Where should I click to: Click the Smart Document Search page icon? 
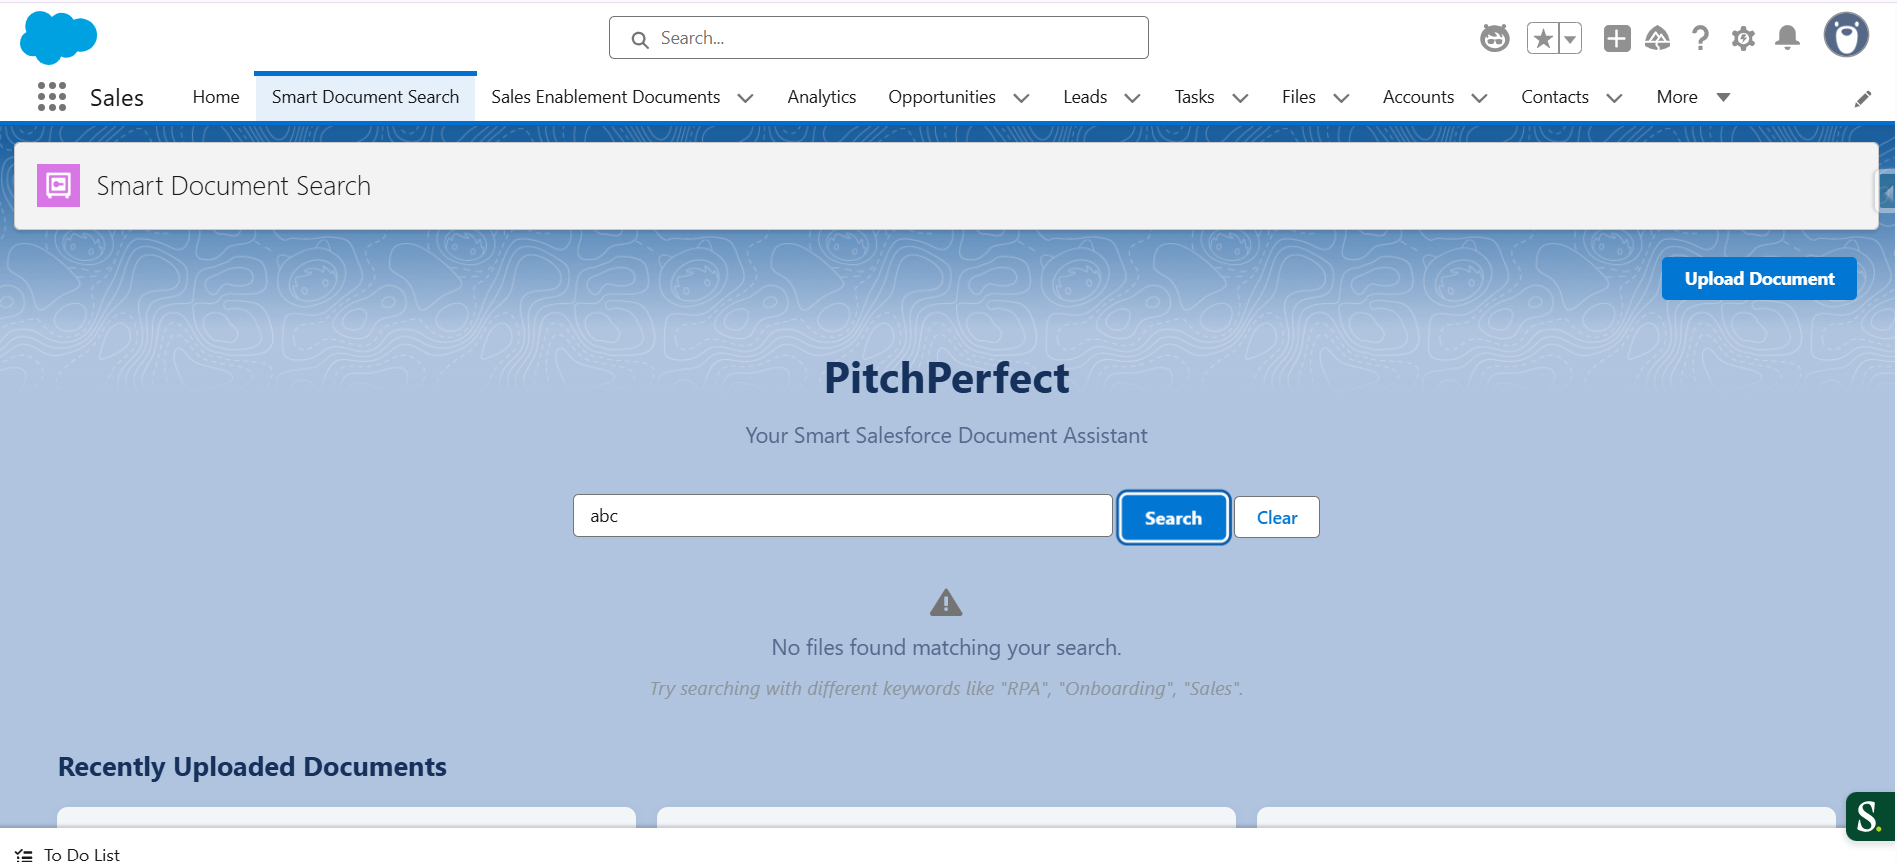coord(58,185)
